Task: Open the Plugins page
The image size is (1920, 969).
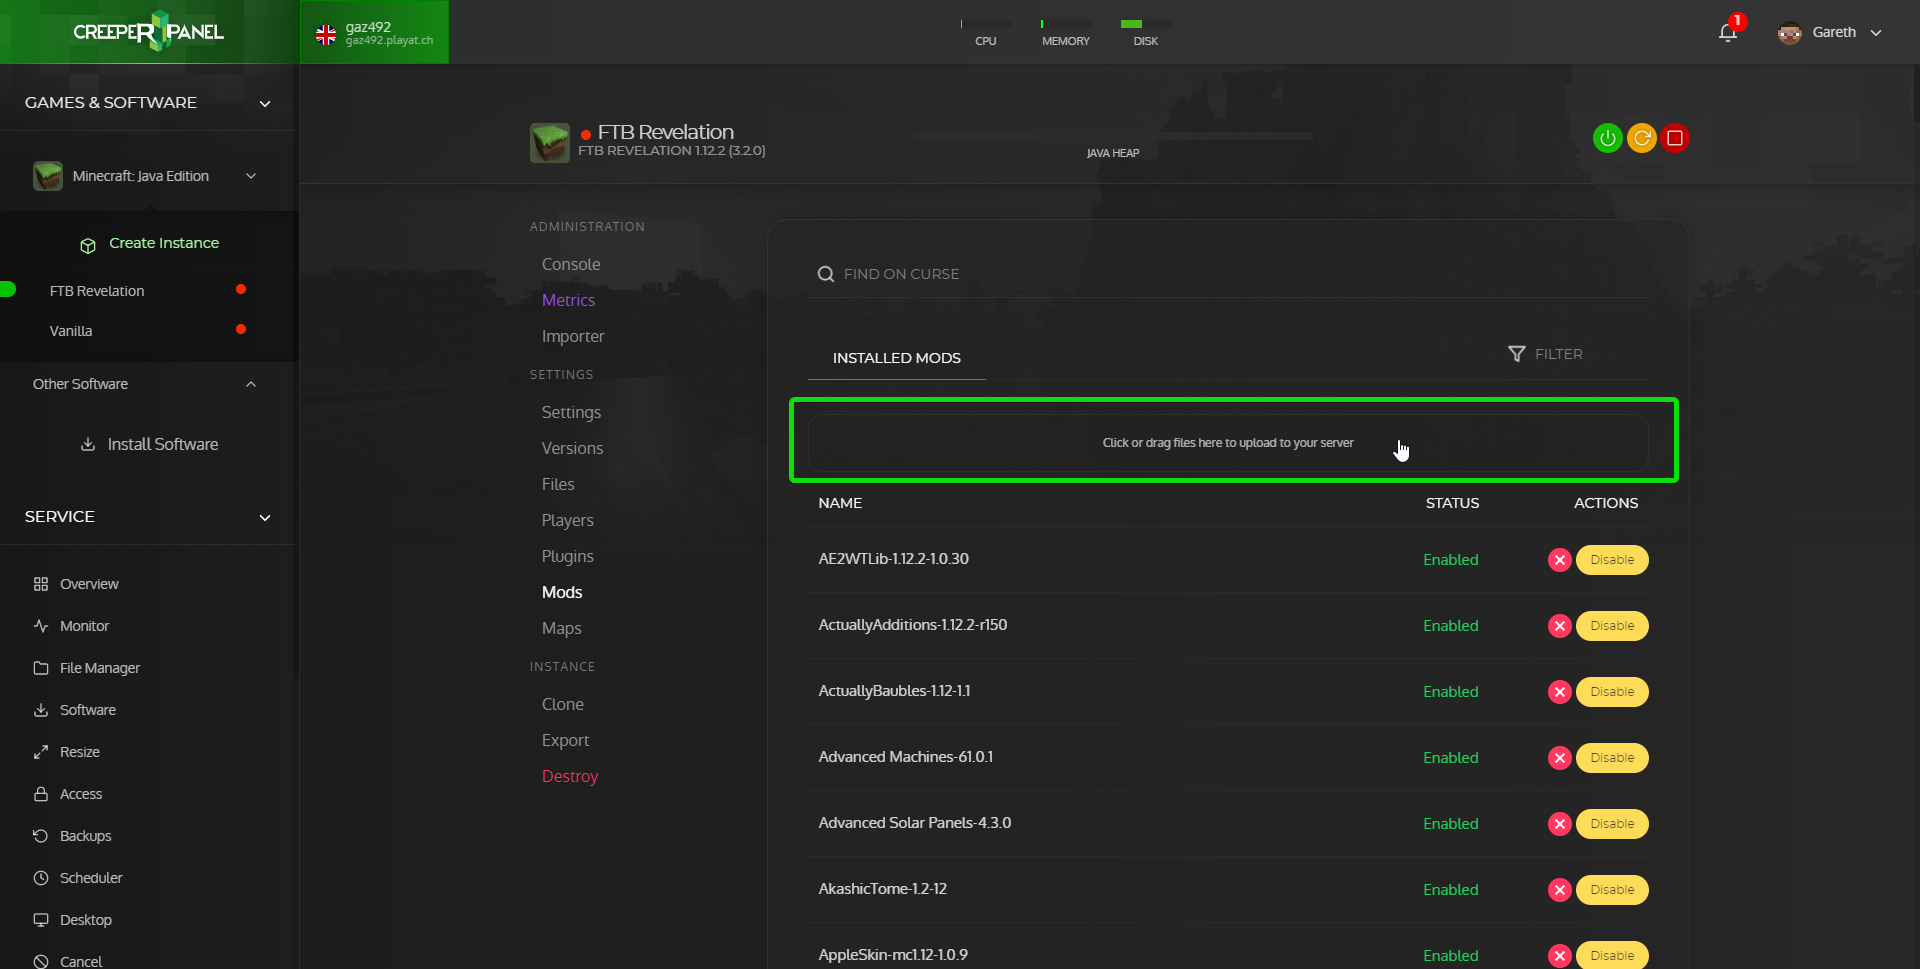Action: pyautogui.click(x=567, y=556)
